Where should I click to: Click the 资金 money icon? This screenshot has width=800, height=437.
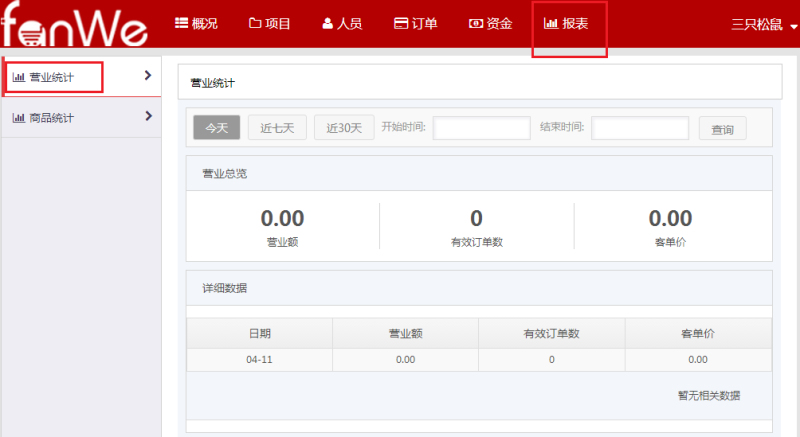tap(475, 23)
